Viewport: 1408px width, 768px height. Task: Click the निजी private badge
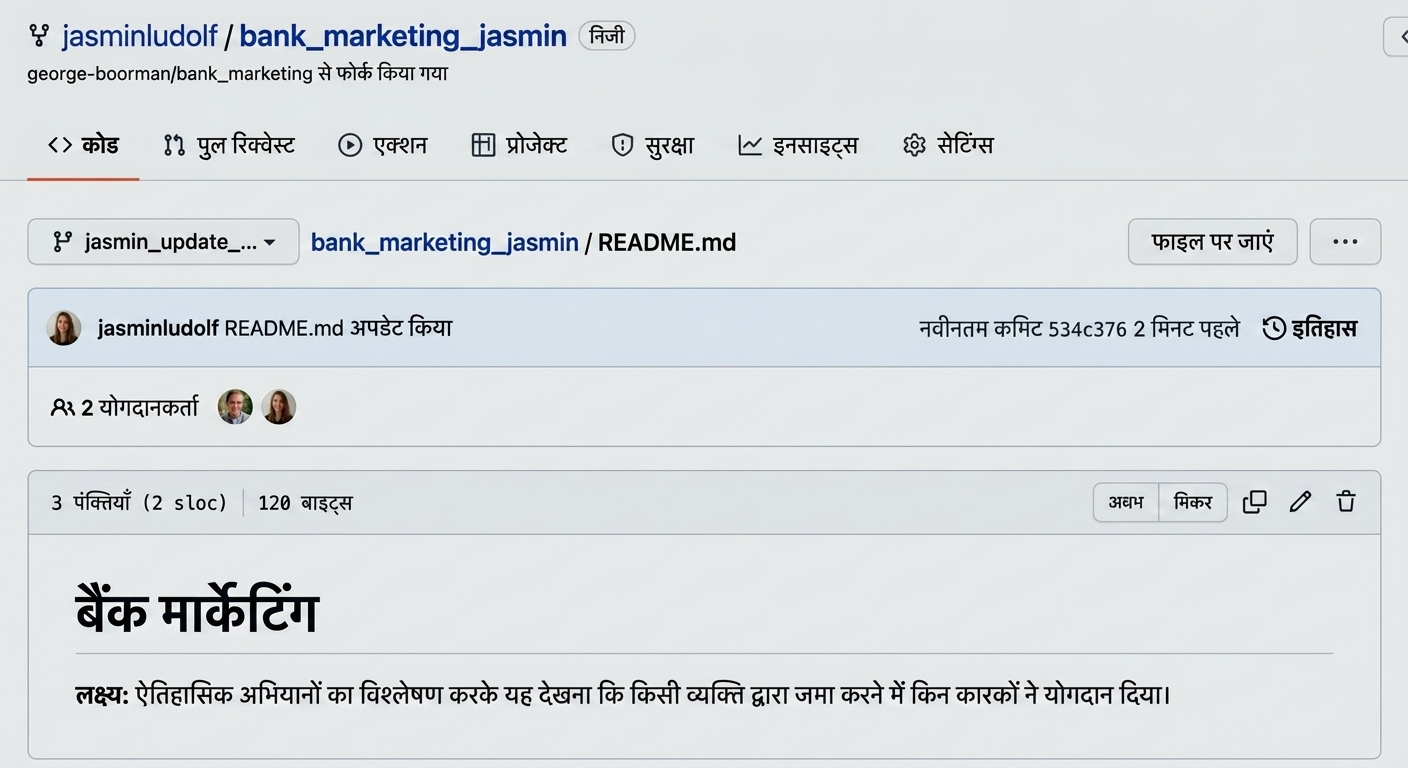click(607, 37)
